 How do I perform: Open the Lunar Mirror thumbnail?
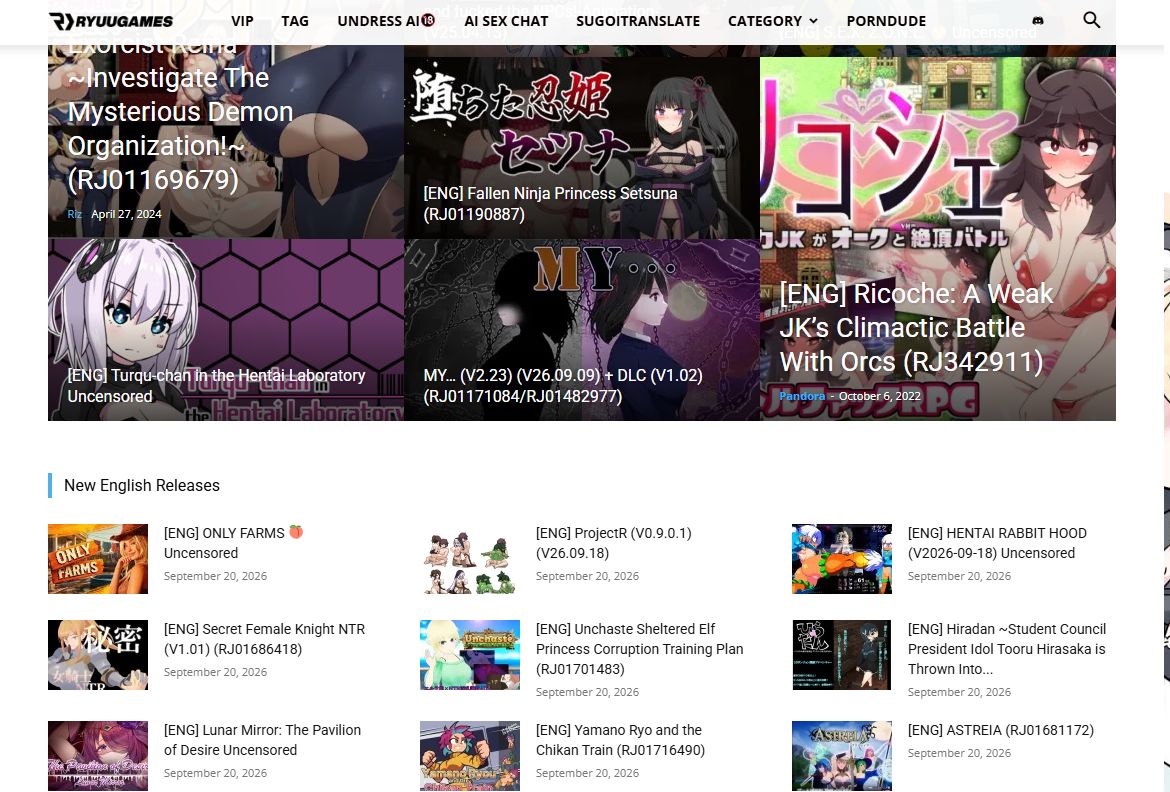tap(98, 755)
